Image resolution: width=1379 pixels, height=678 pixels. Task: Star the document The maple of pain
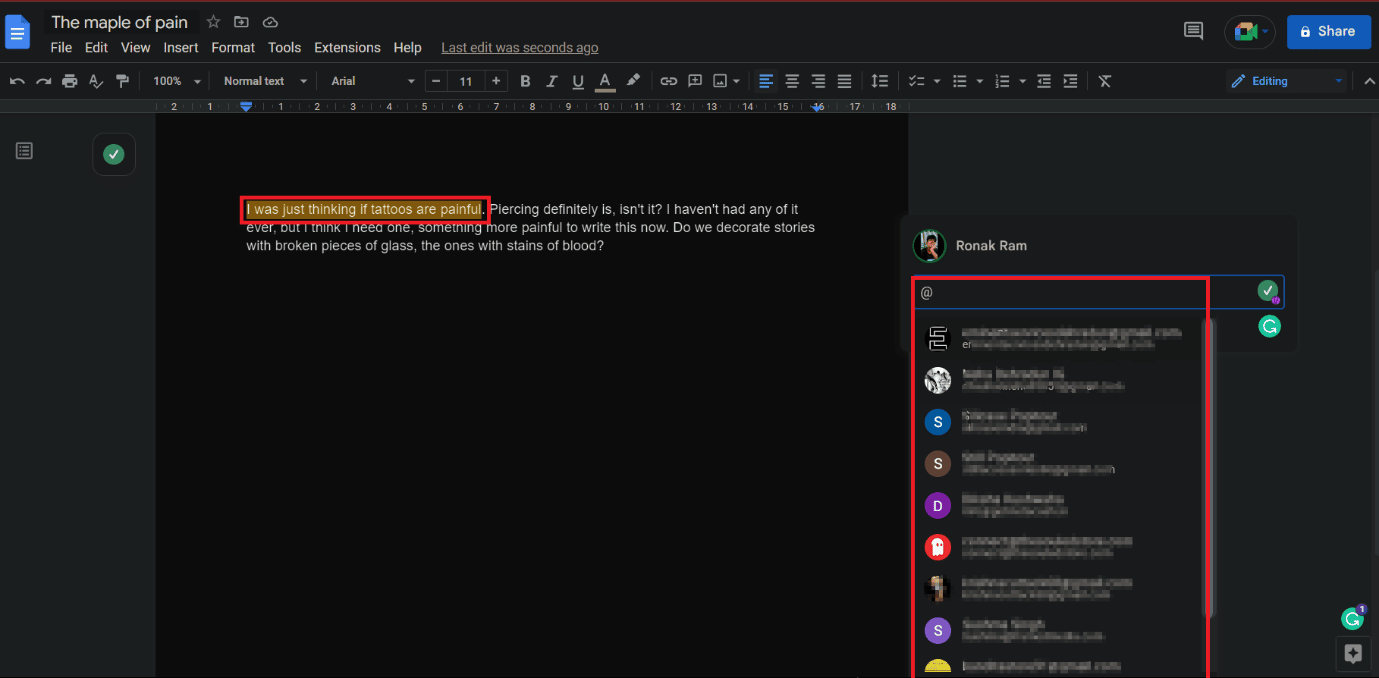pos(213,22)
